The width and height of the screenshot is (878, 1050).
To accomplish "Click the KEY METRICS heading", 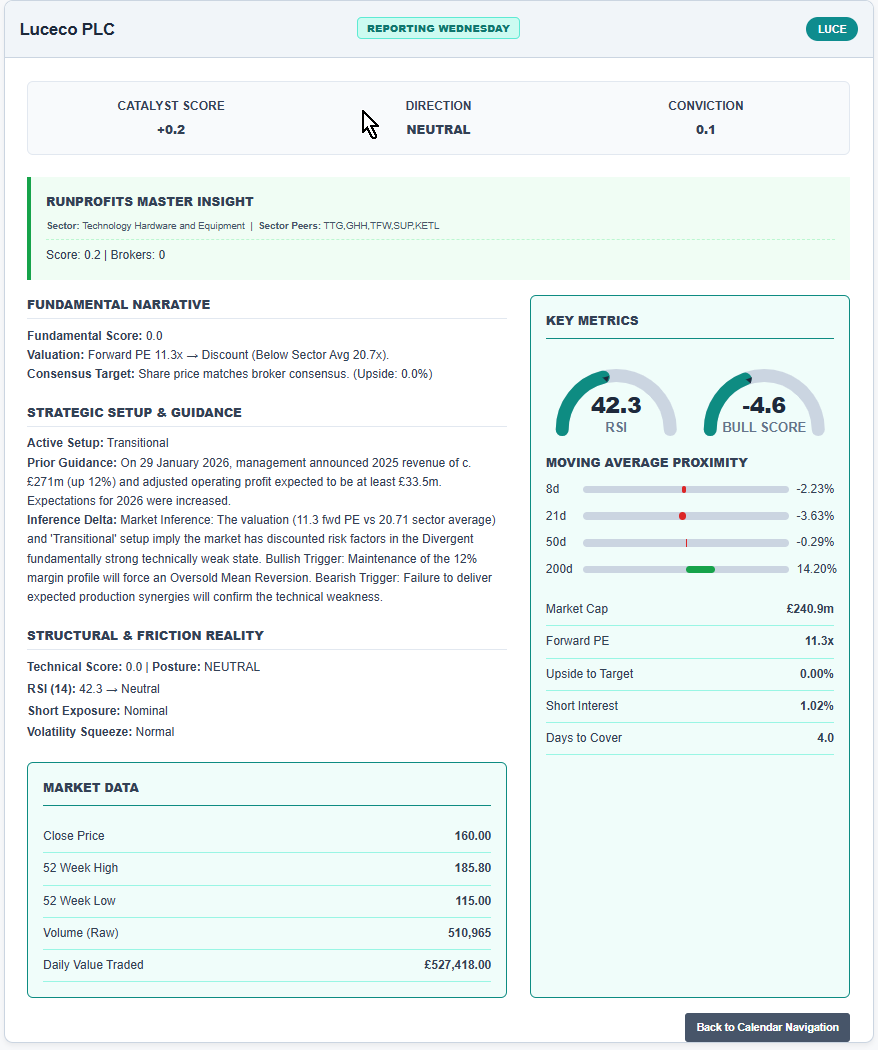I will (x=592, y=321).
